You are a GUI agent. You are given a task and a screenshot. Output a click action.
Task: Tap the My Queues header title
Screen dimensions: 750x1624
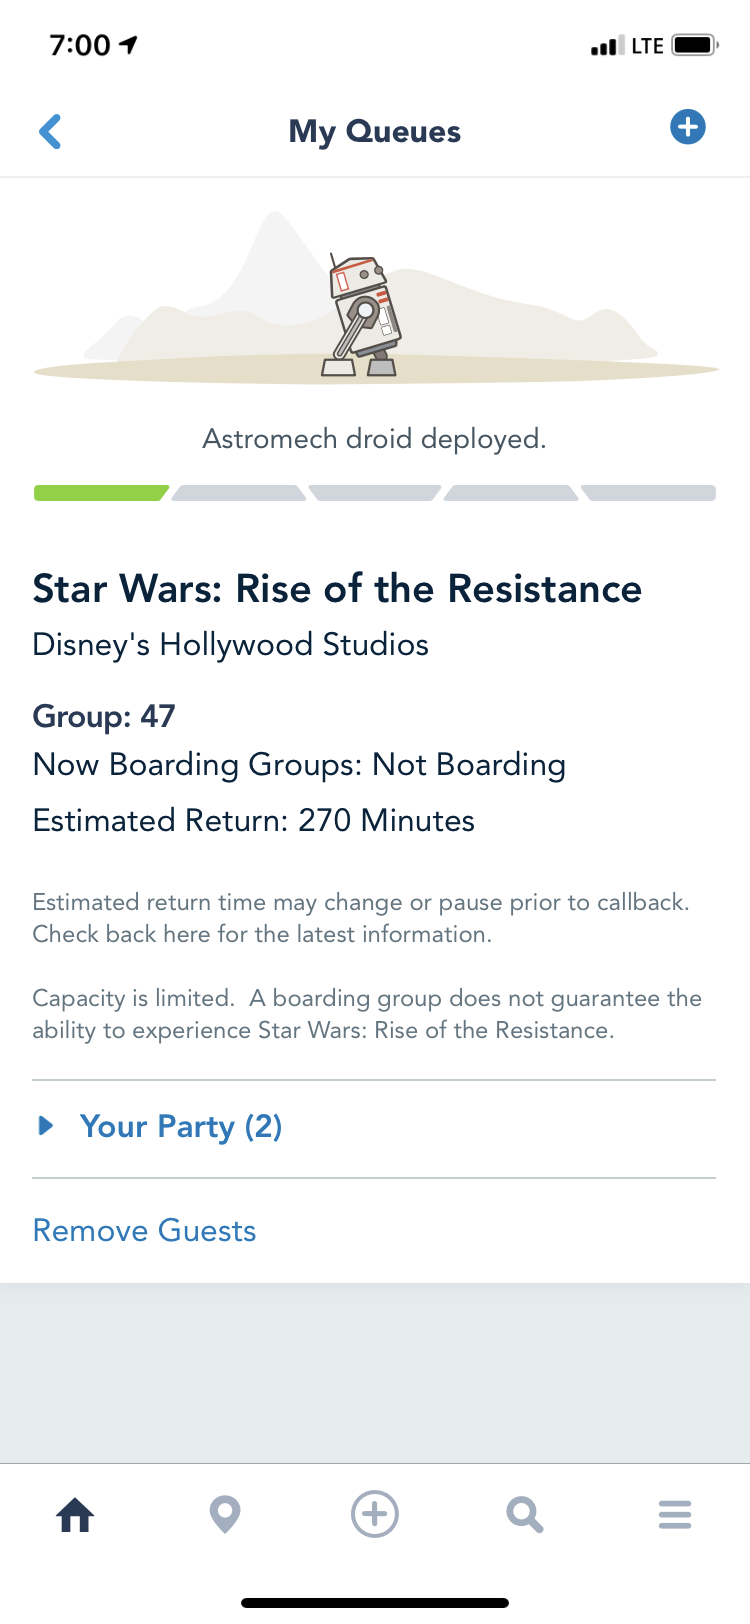[x=375, y=131]
